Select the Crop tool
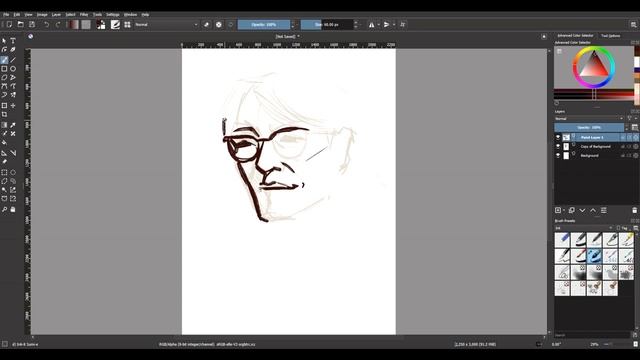Image resolution: width=640 pixels, height=360 pixels. pyautogui.click(x=4, y=115)
